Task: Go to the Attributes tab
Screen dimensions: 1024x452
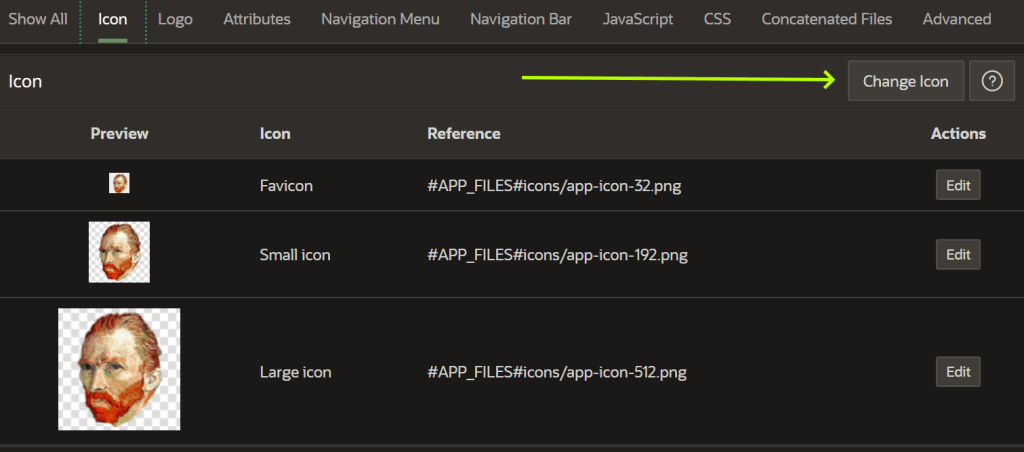Action: click(x=257, y=19)
